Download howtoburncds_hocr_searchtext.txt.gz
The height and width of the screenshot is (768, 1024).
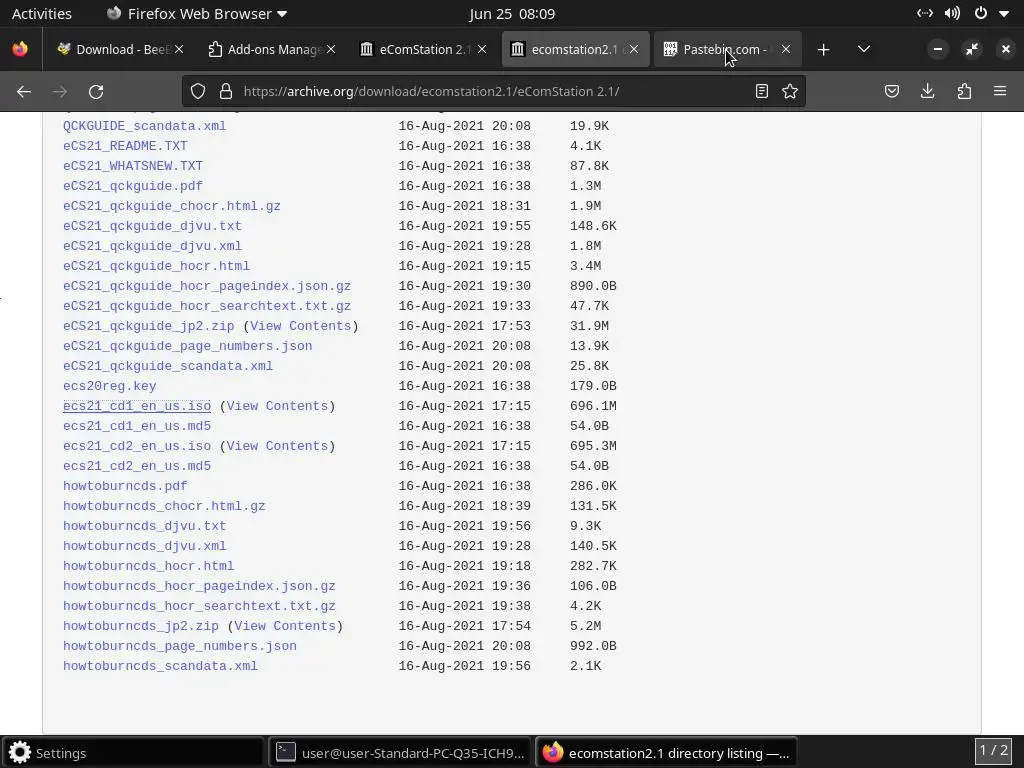(200, 606)
